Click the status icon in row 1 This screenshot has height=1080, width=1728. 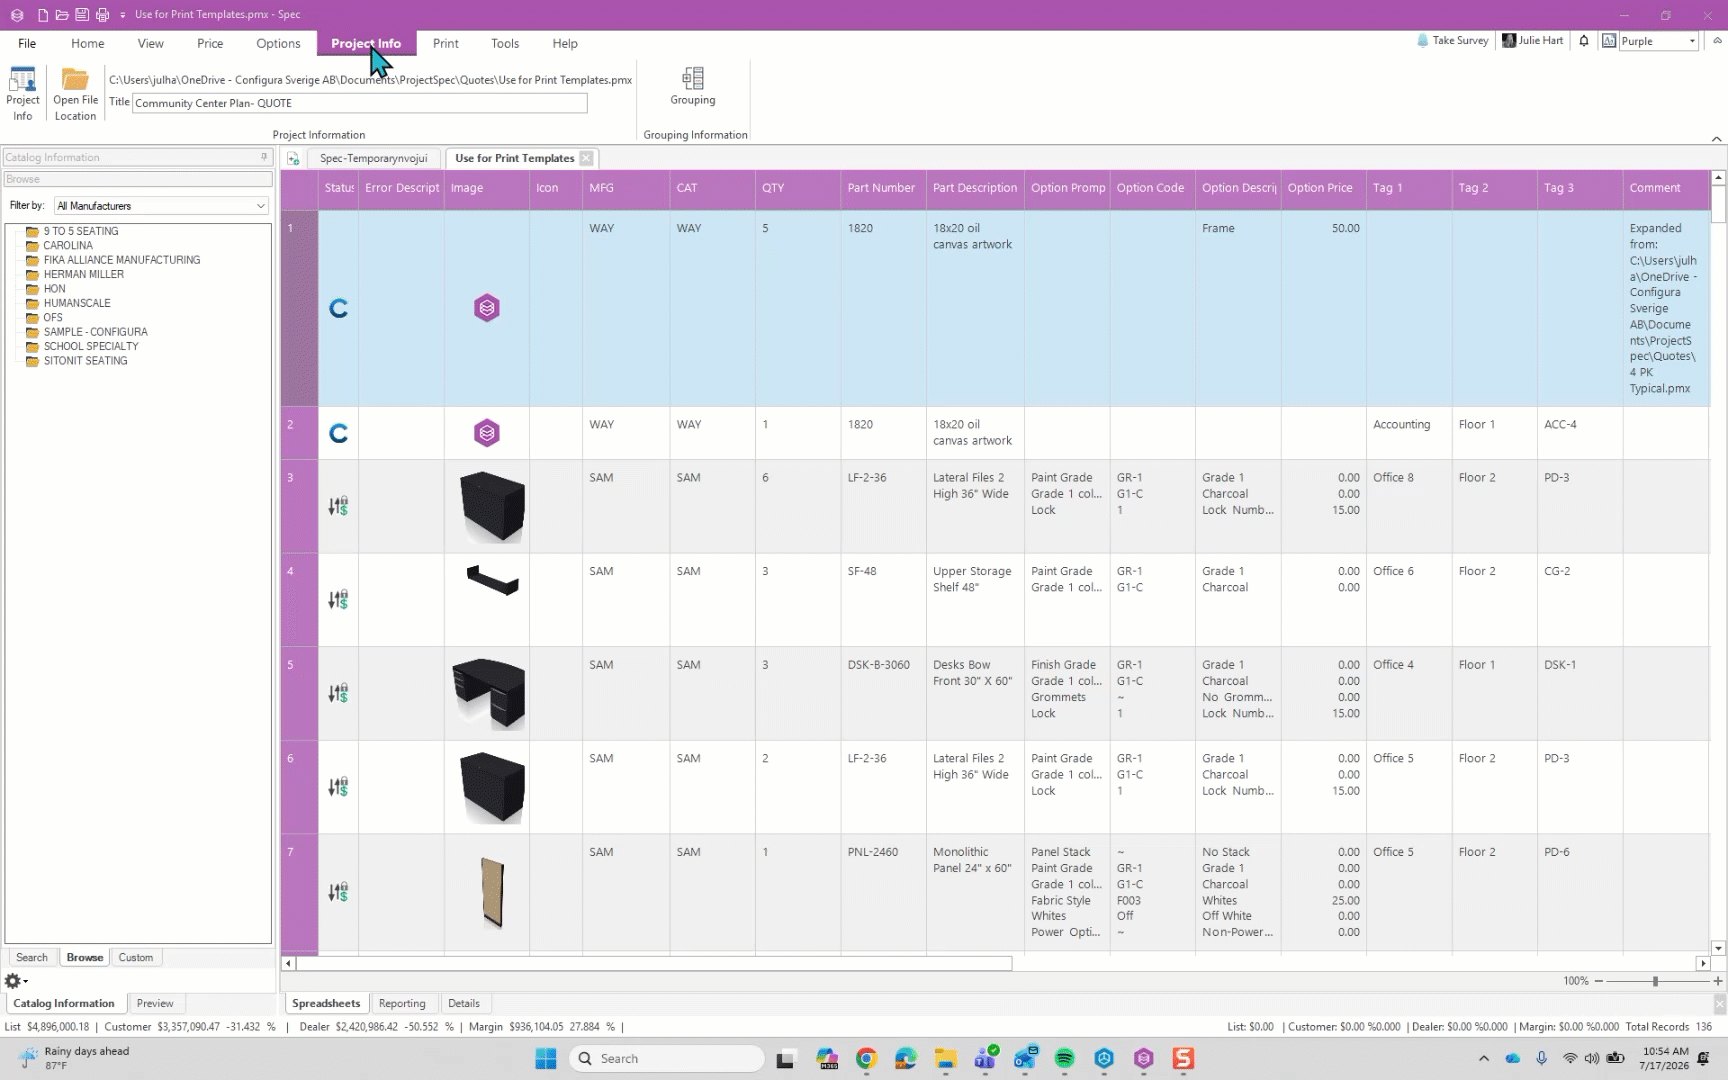(x=339, y=308)
